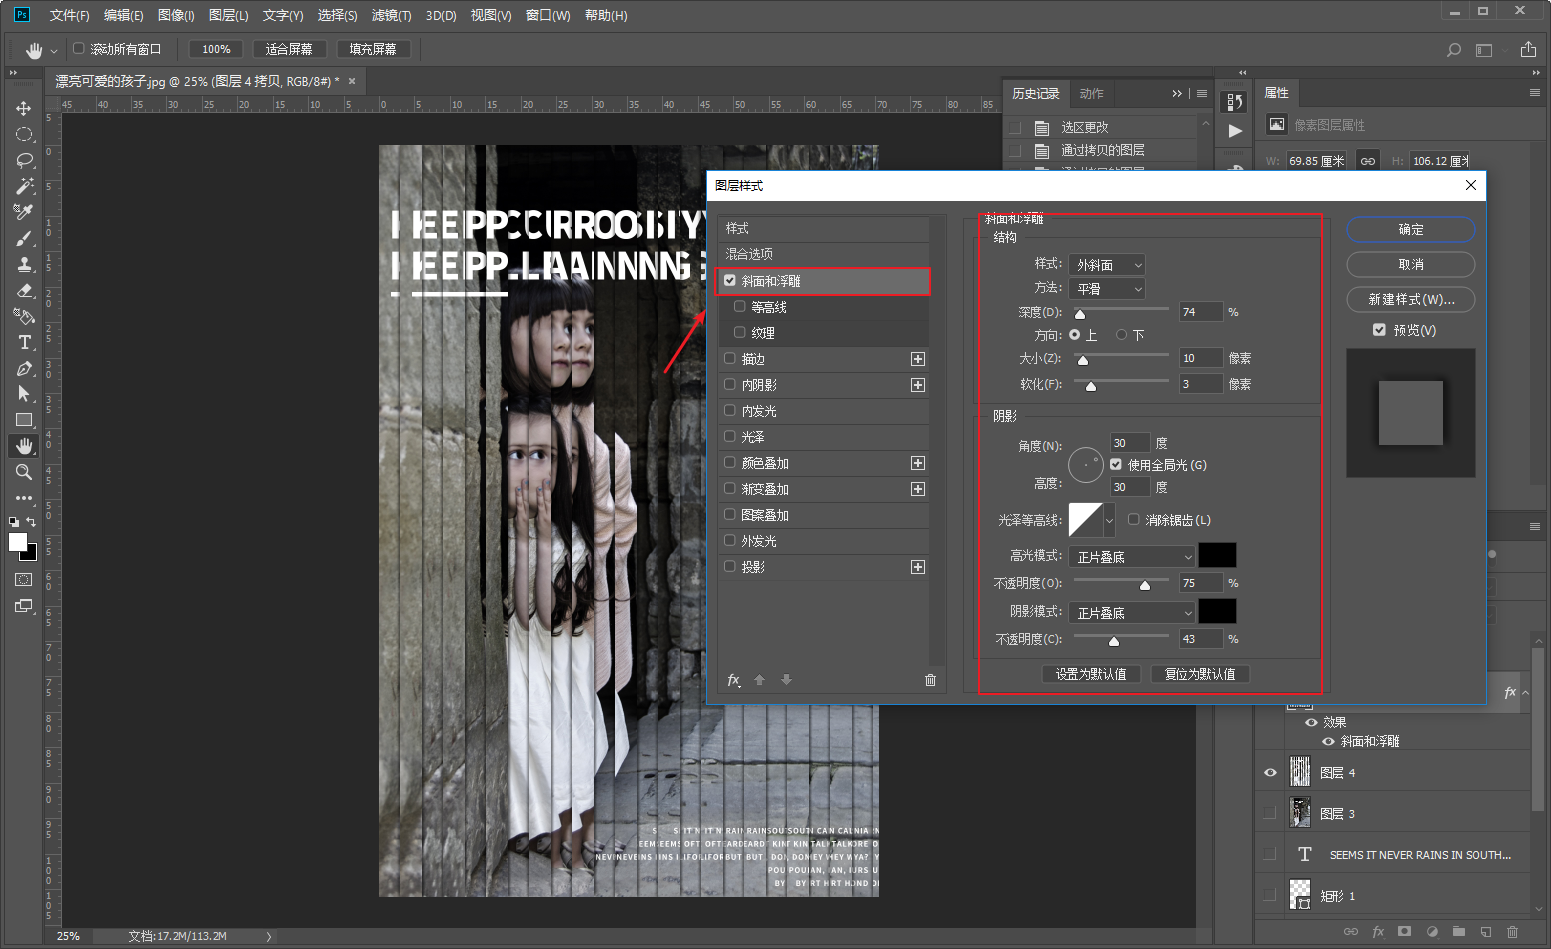Toggle Use Global Light checkbox
Image resolution: width=1551 pixels, height=949 pixels.
tap(1116, 465)
